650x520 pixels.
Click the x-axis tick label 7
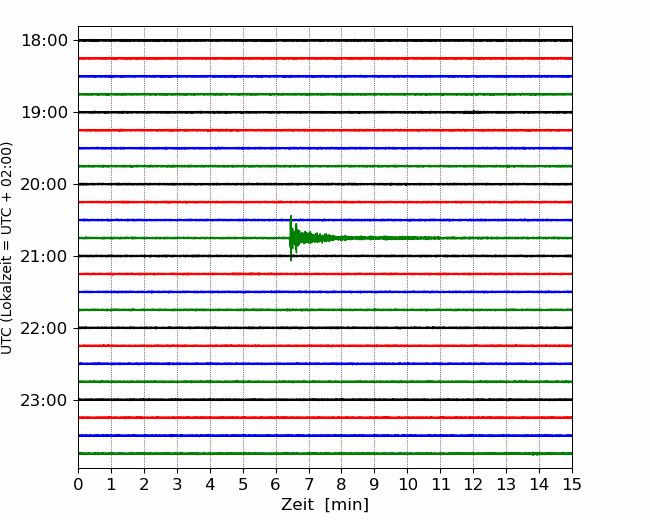(309, 484)
